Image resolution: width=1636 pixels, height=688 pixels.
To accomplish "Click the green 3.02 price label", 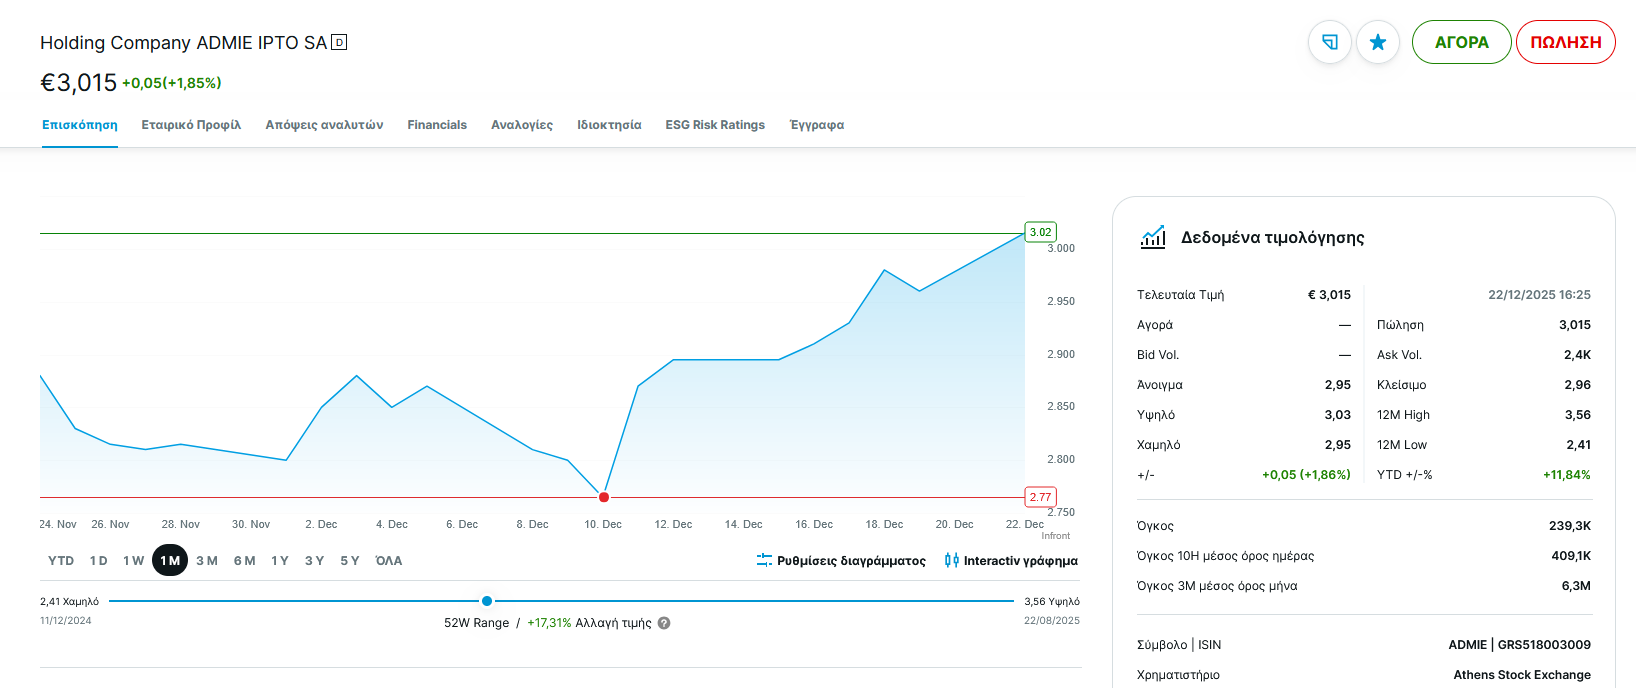I will point(1040,232).
